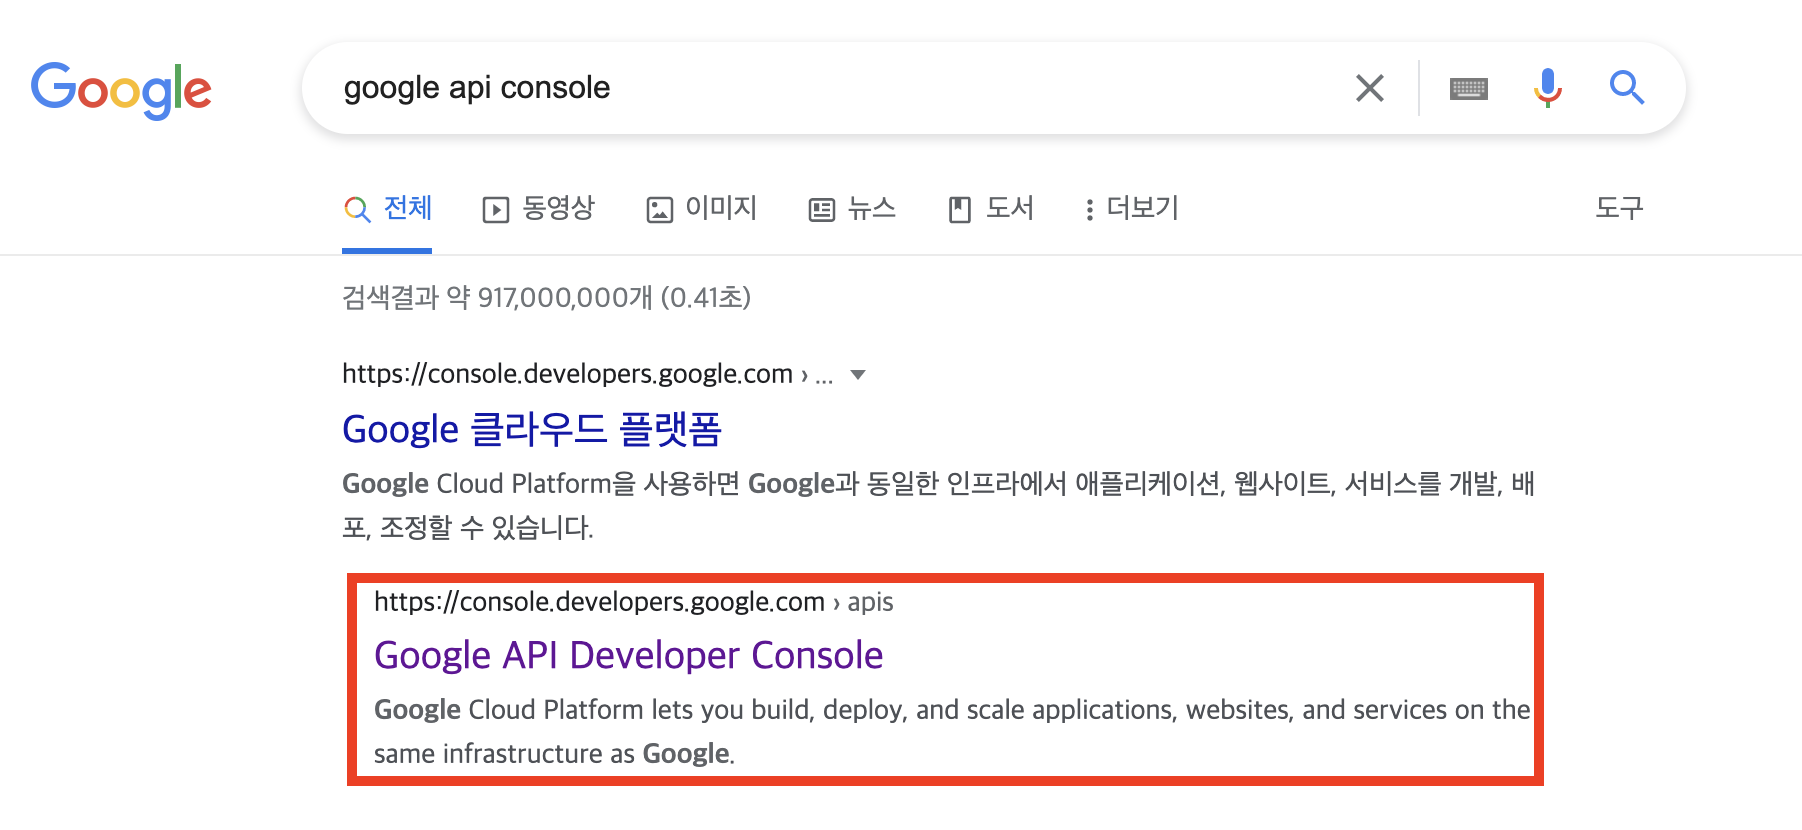This screenshot has height=830, width=1802.
Task: Open the 도서 (Books) tab
Action: [990, 208]
